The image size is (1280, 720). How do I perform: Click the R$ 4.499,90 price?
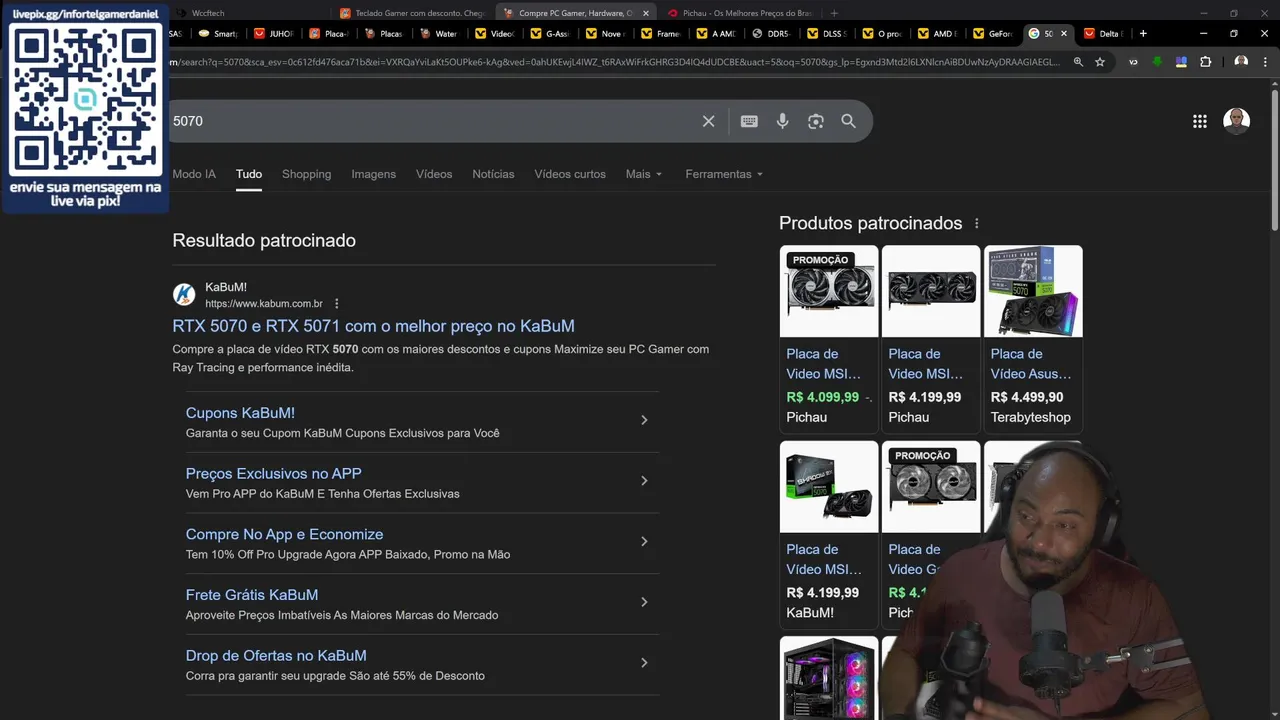[1027, 397]
